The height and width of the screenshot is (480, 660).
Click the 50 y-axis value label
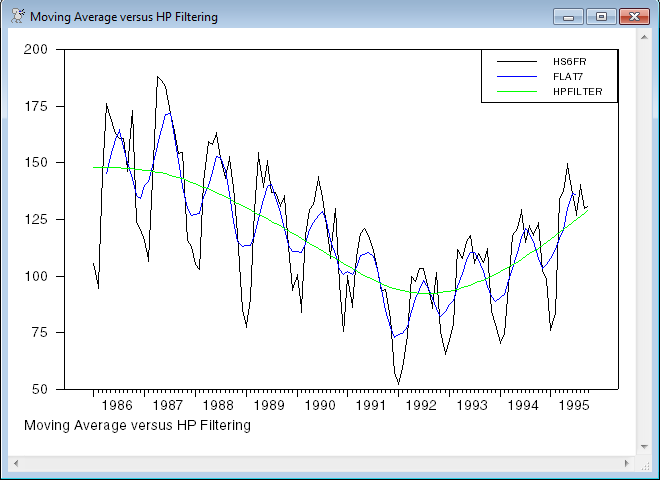40,389
